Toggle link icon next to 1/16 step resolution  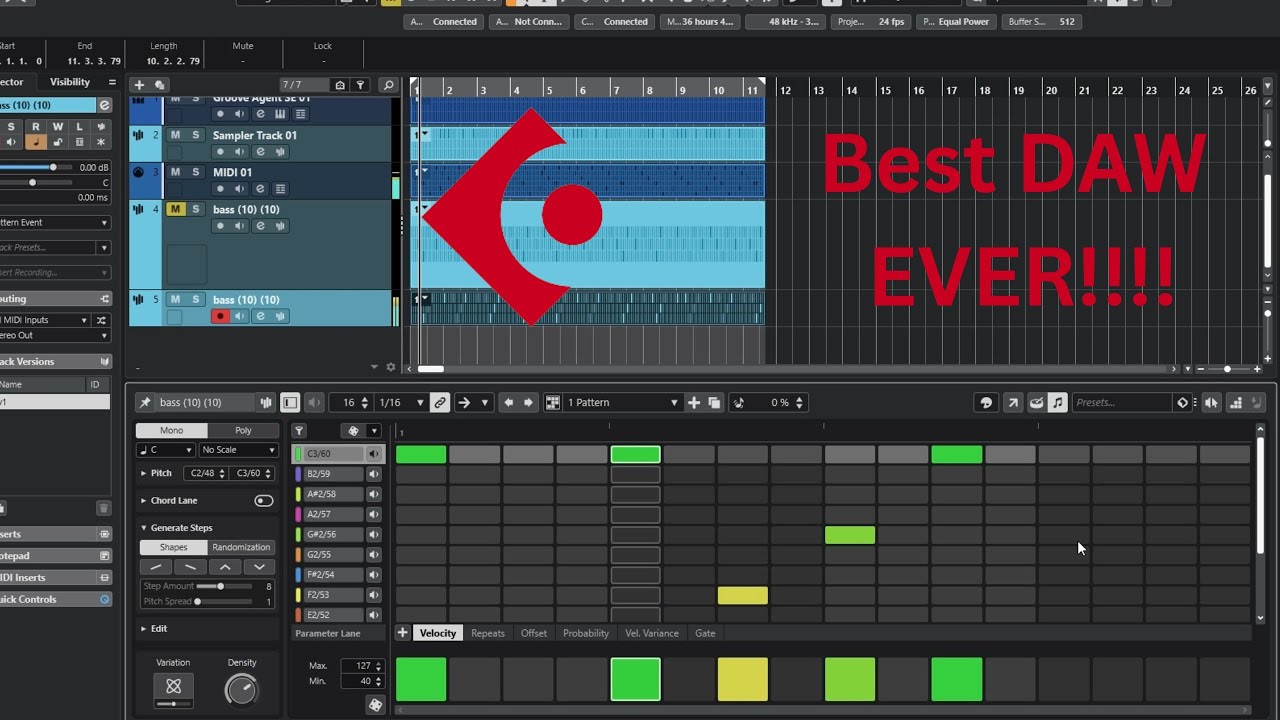[440, 403]
